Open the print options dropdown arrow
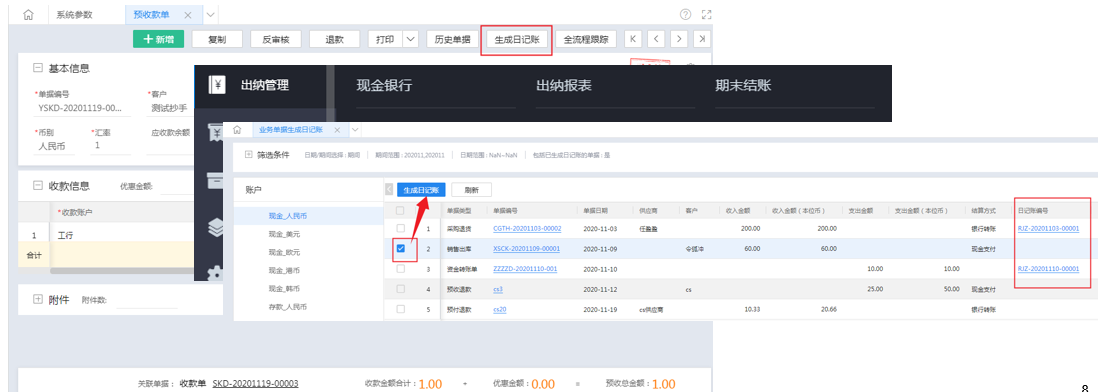This screenshot has width=1098, height=392. (x=410, y=39)
